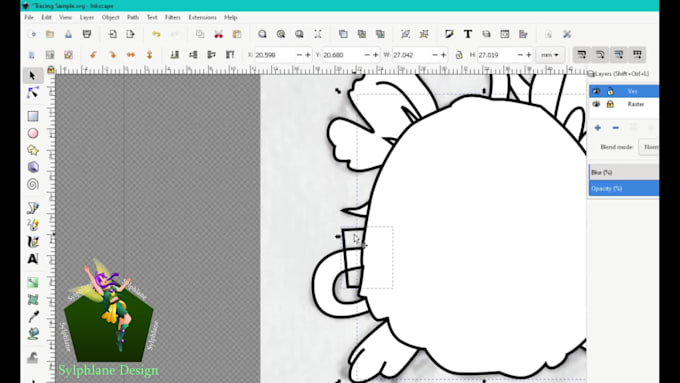Click the Undo arrow icon
Screen dimensions: 680x383
click(x=156, y=34)
